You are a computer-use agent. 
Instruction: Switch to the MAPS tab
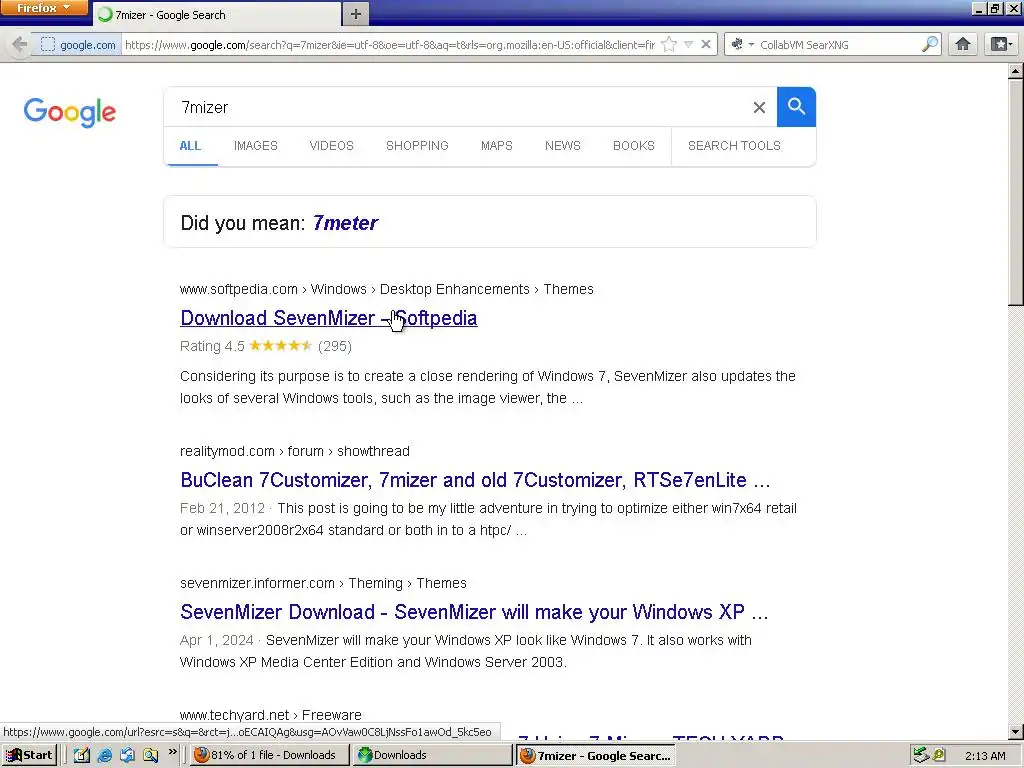[496, 146]
